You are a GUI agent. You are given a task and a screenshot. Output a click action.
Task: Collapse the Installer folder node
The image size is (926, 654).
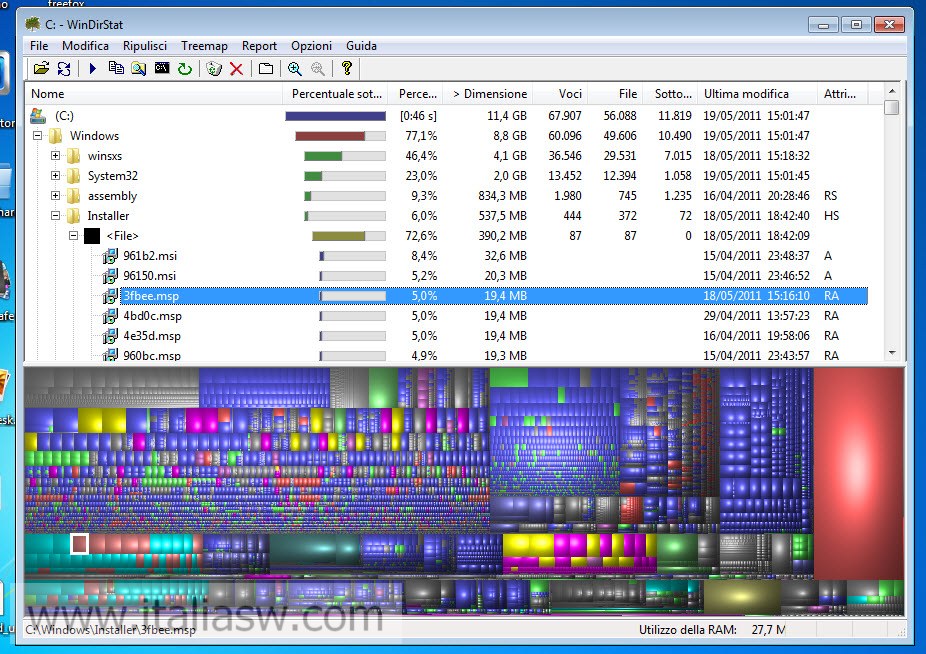pos(56,216)
